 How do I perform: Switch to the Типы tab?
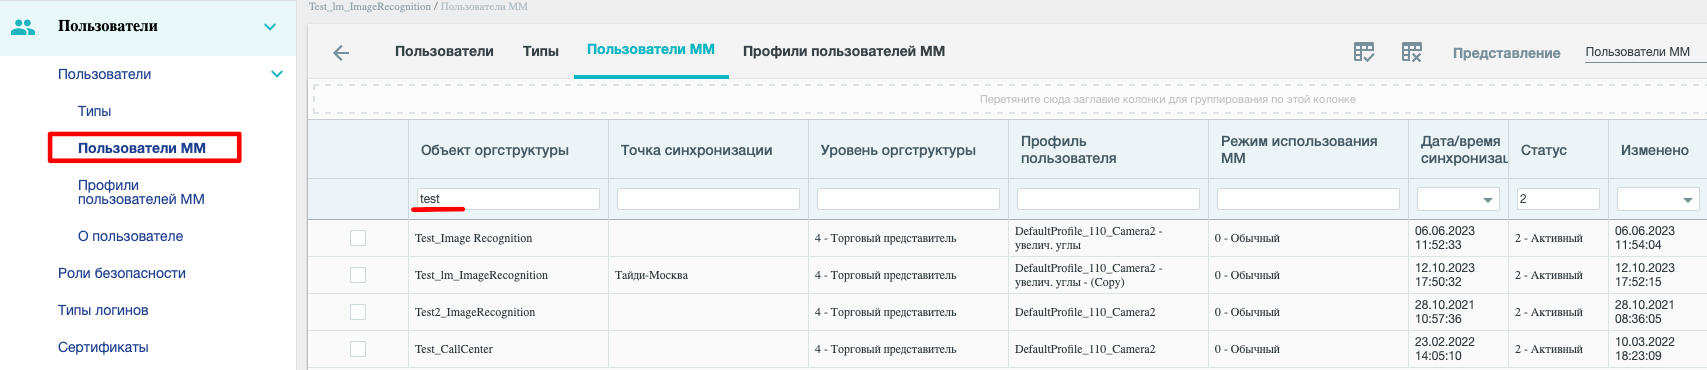click(x=540, y=51)
